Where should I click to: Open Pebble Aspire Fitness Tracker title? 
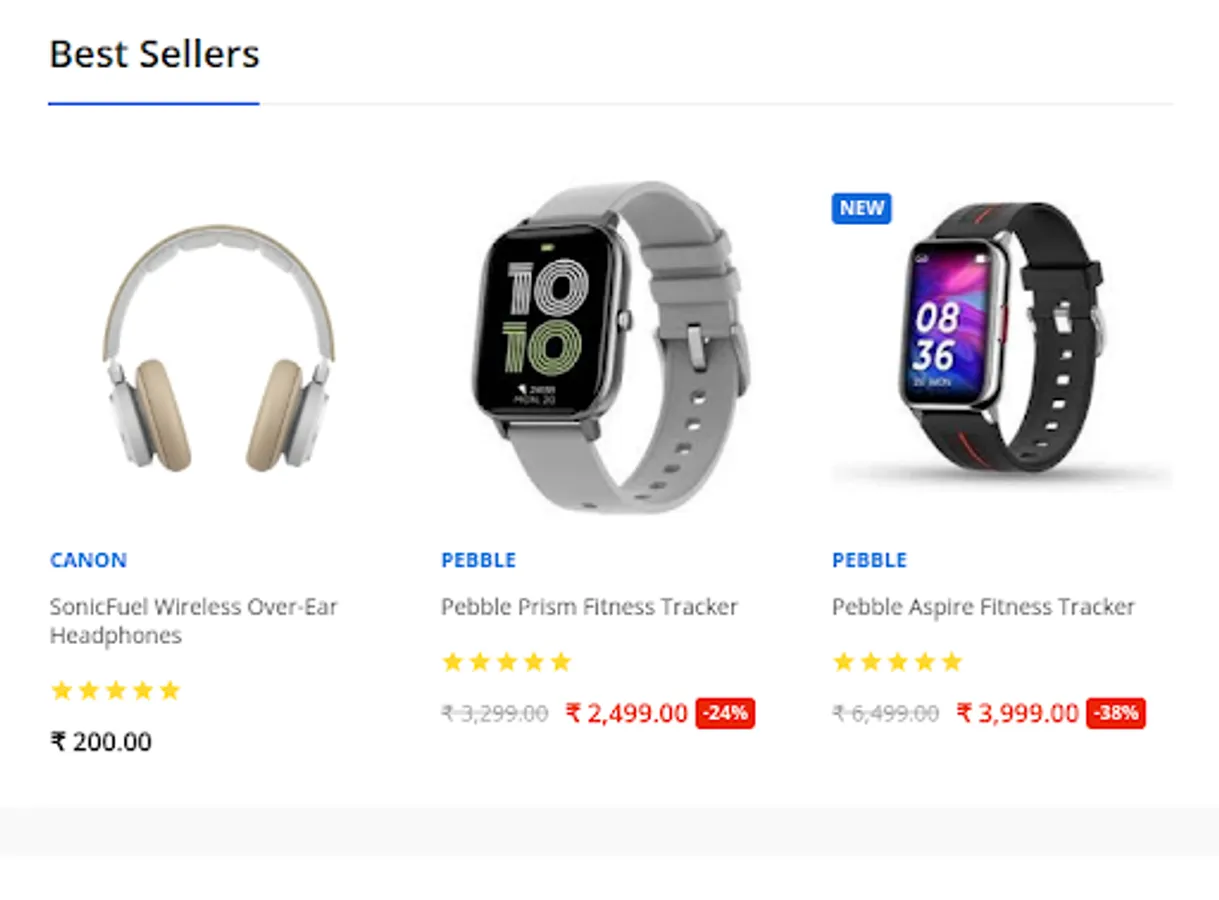tap(983, 607)
